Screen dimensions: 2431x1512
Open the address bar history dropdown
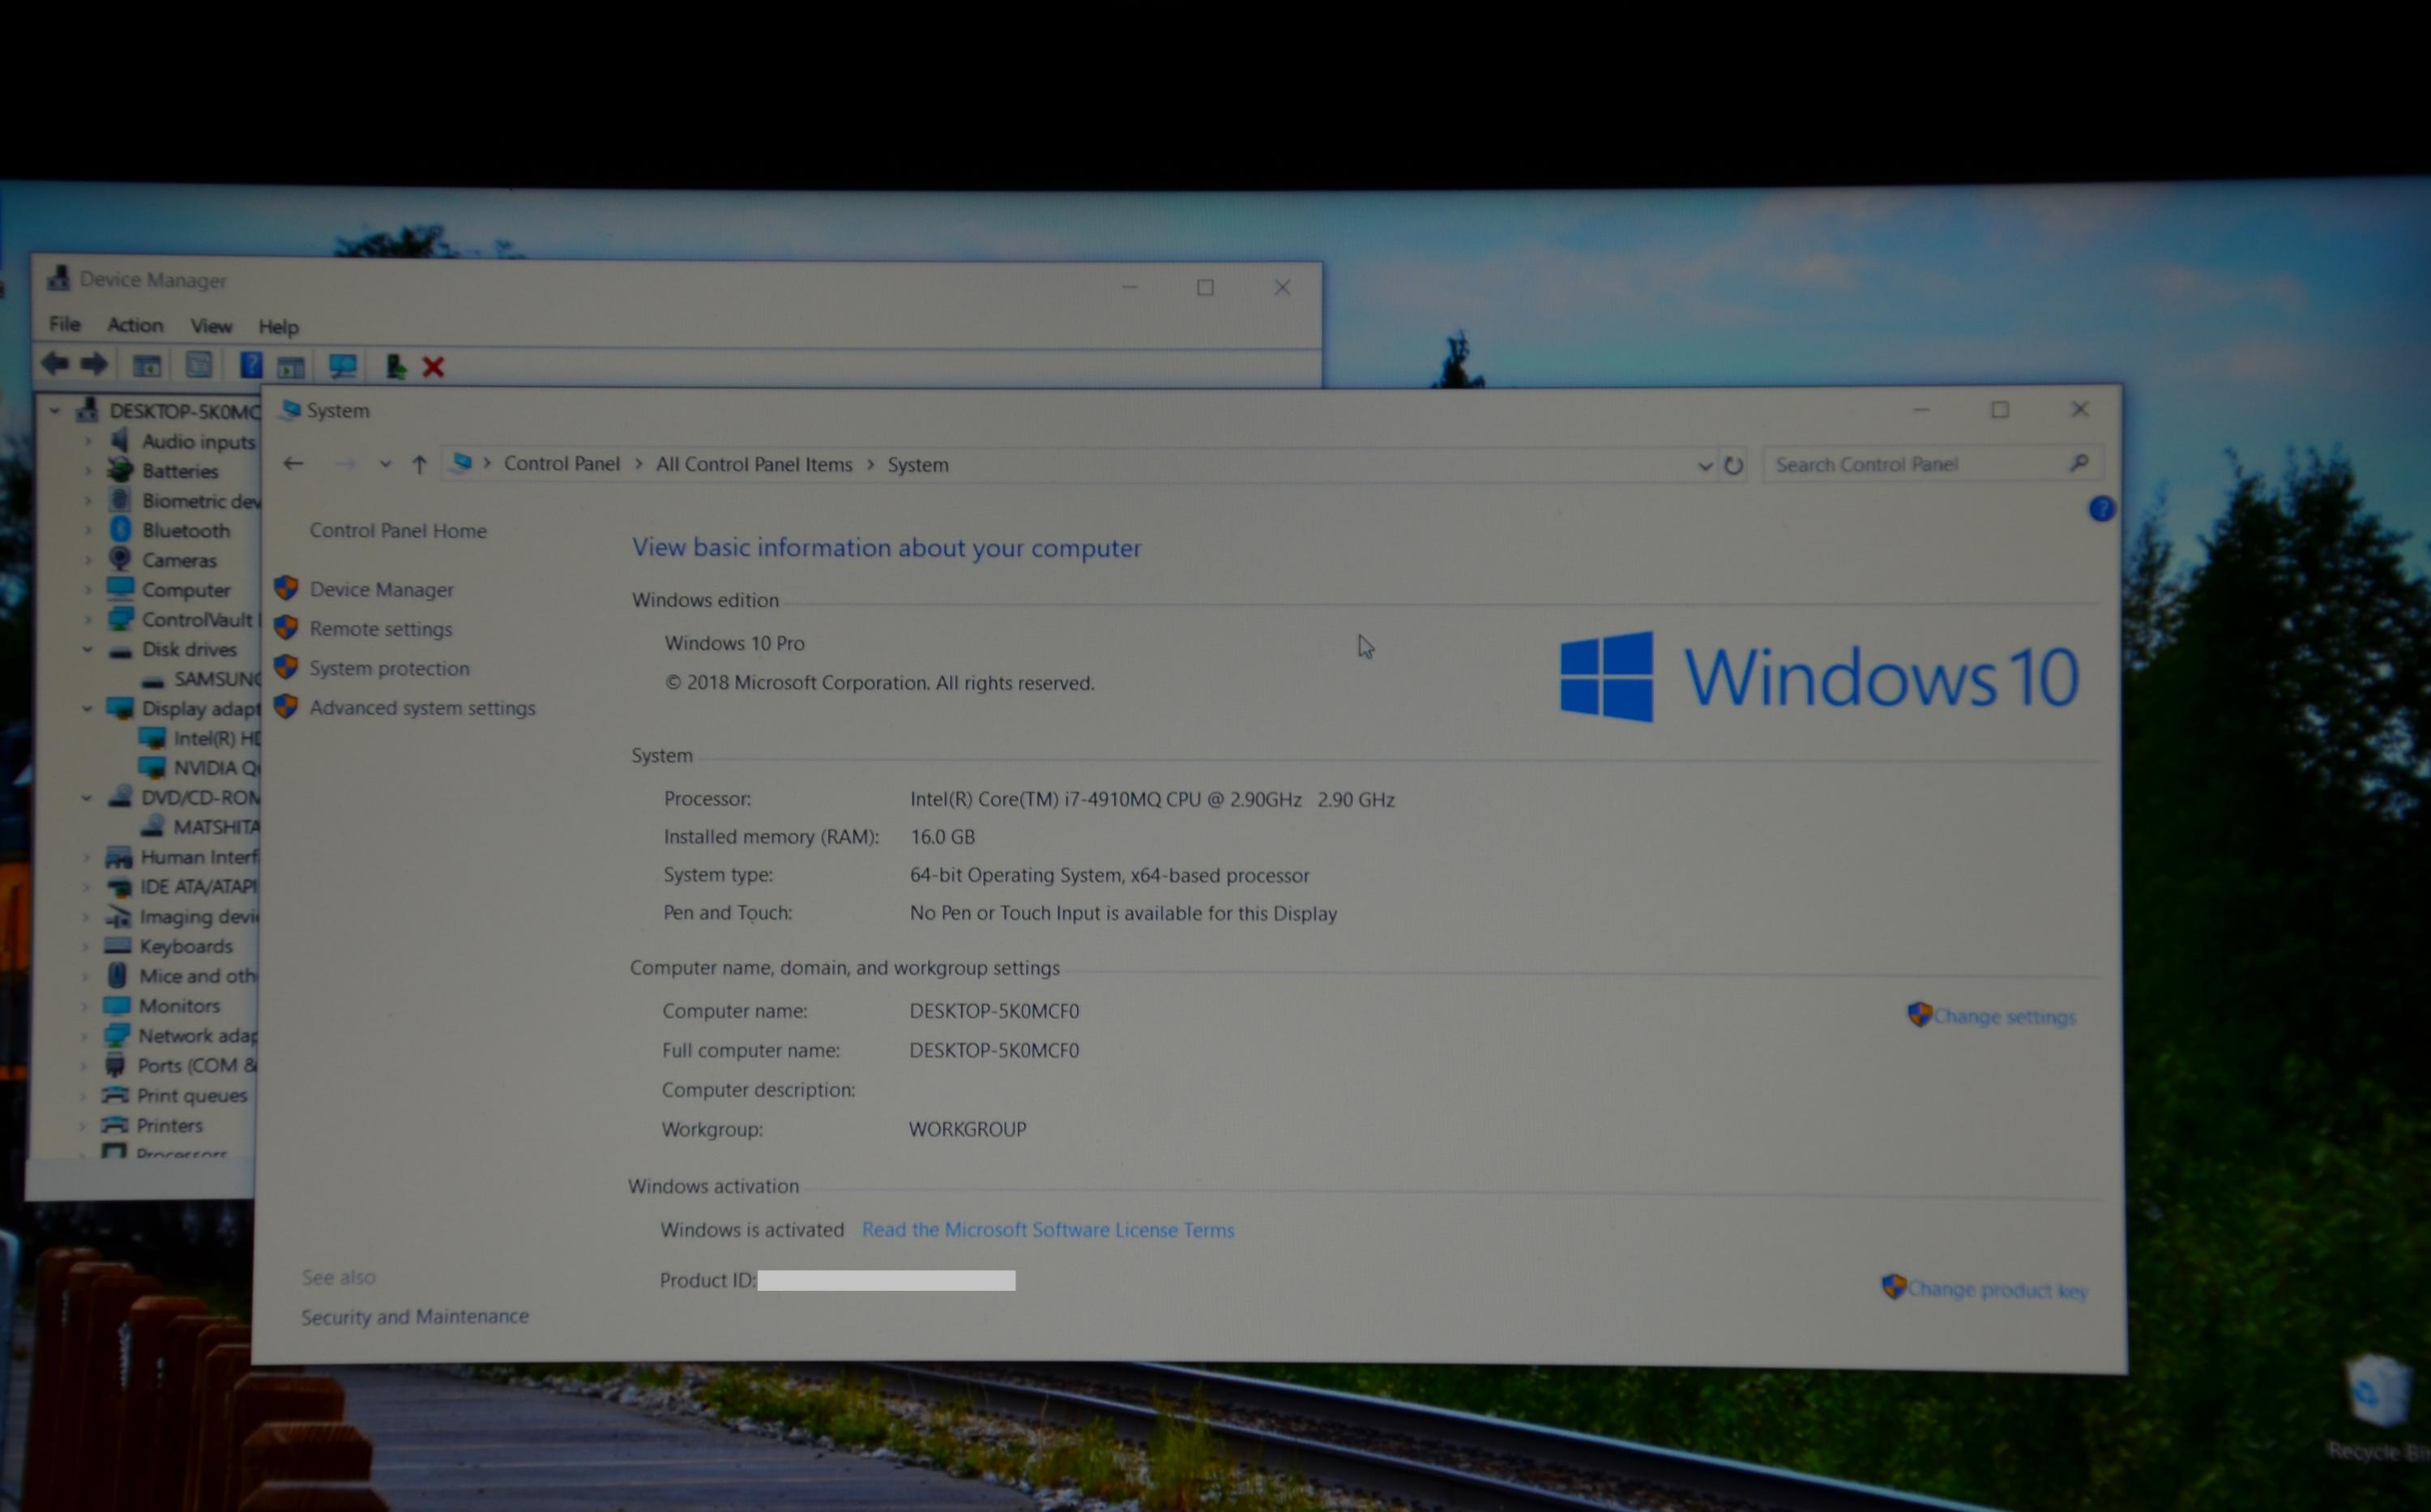(1704, 465)
